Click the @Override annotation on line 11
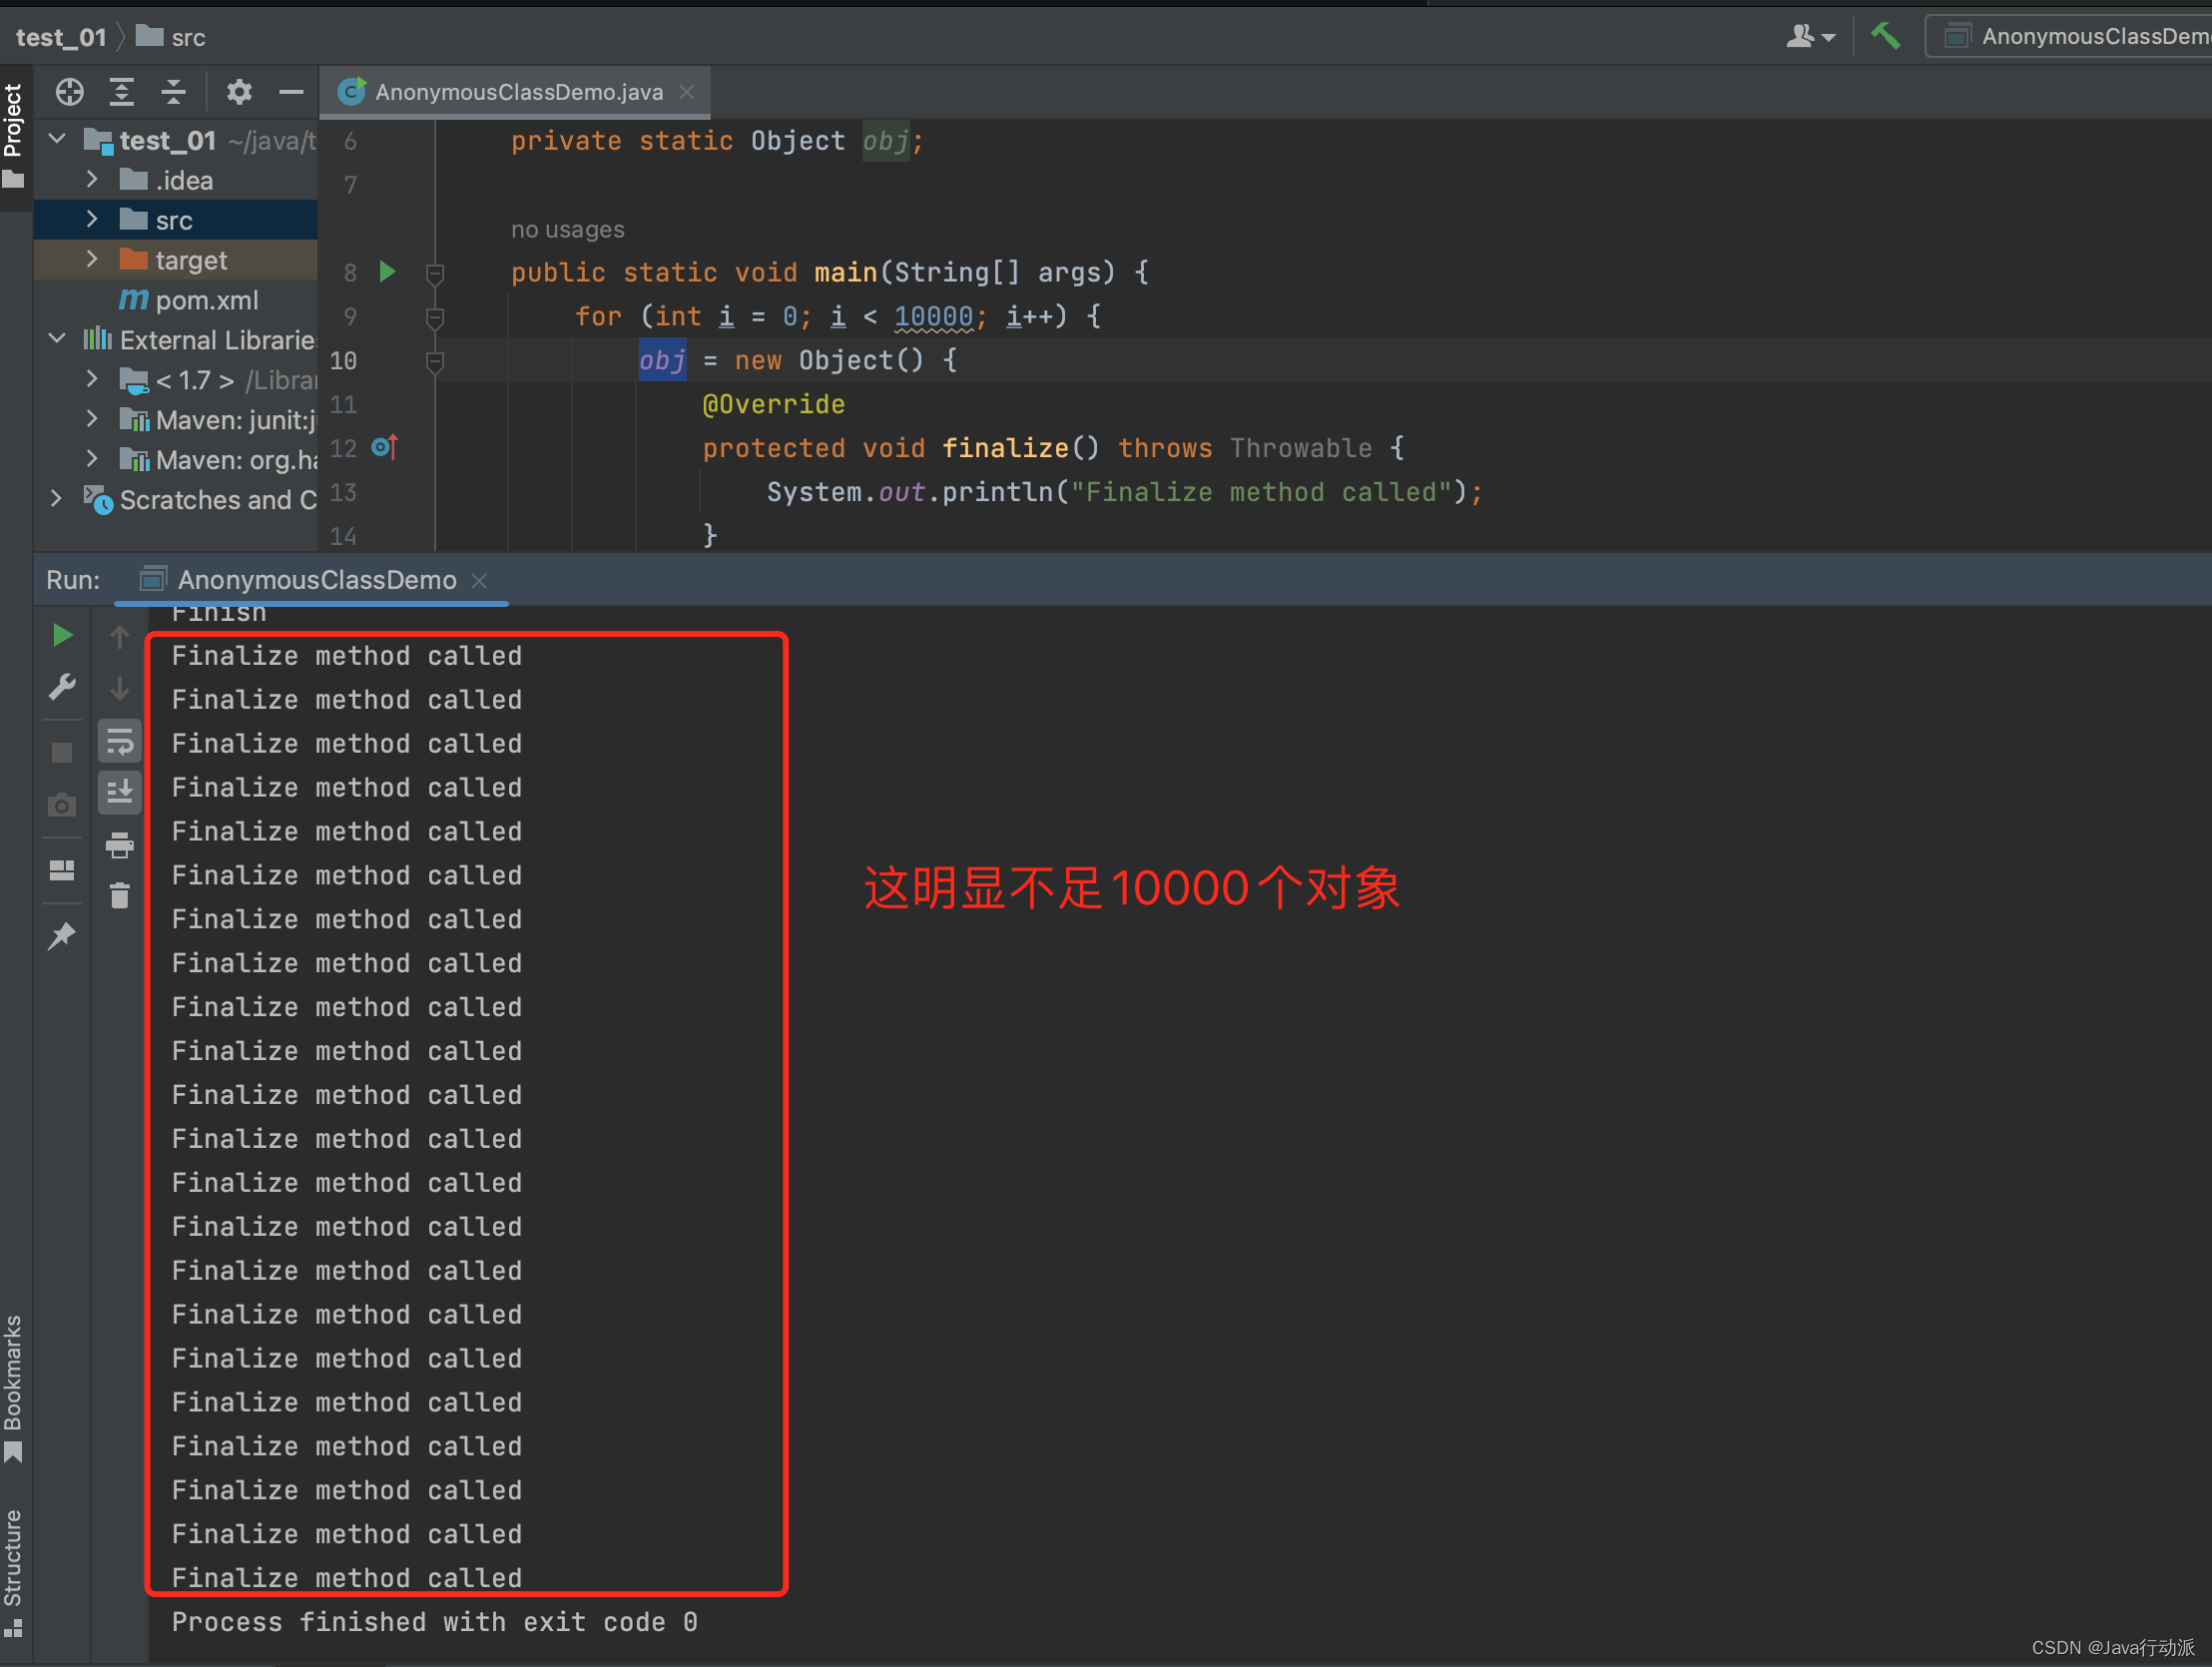This screenshot has height=1667, width=2212. pos(773,404)
